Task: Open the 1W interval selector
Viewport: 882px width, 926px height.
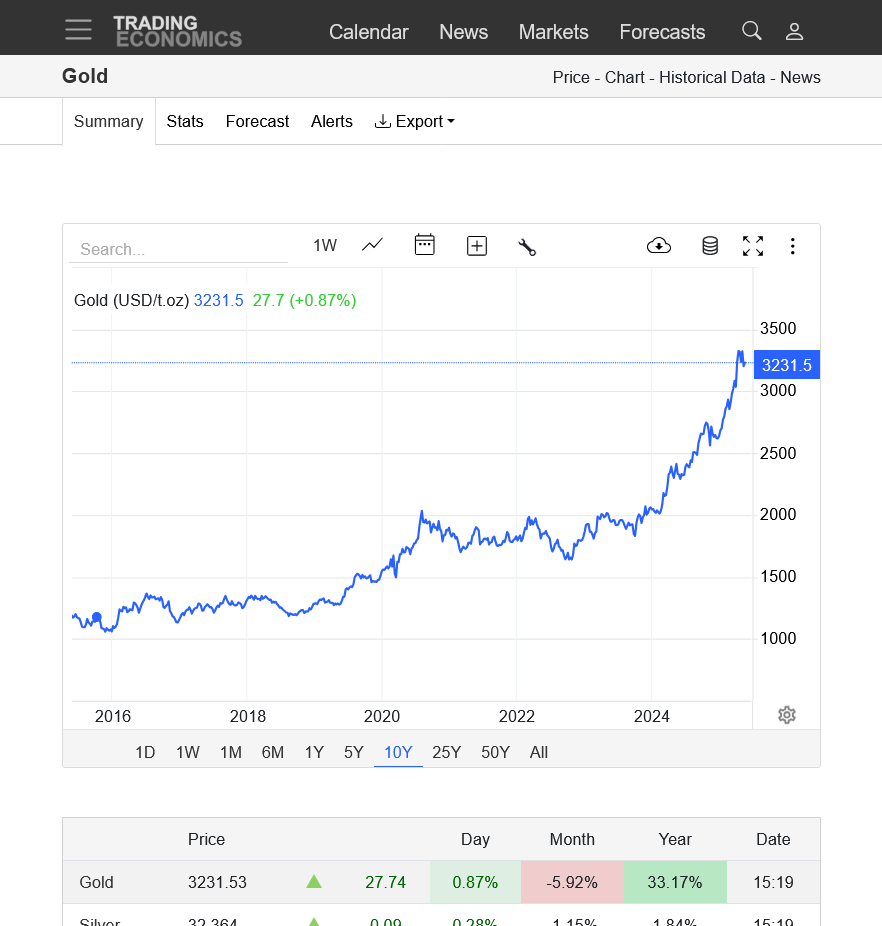Action: pyautogui.click(x=325, y=245)
